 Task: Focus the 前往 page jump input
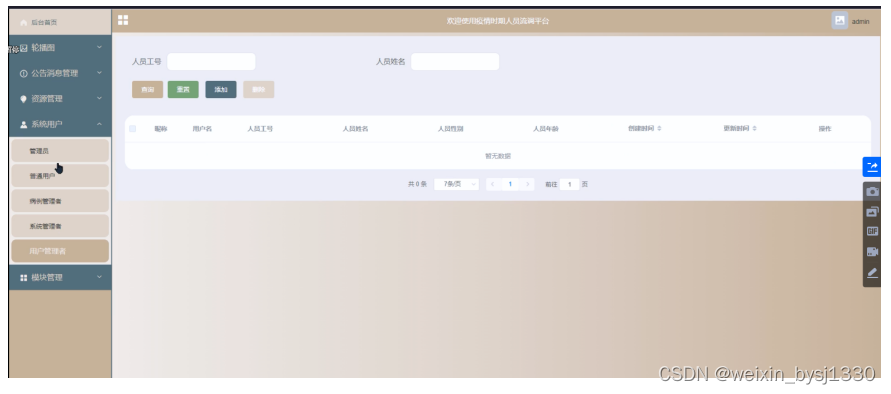[569, 184]
